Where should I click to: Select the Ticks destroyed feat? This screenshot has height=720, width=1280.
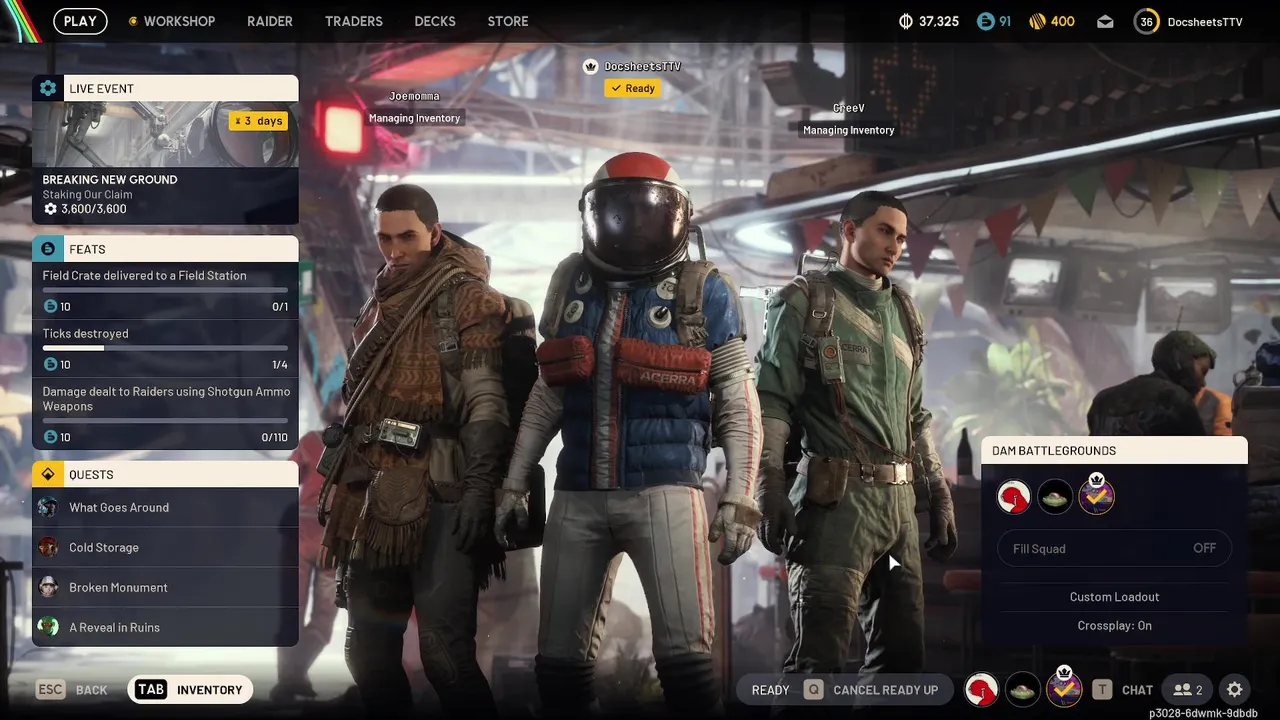click(165, 348)
